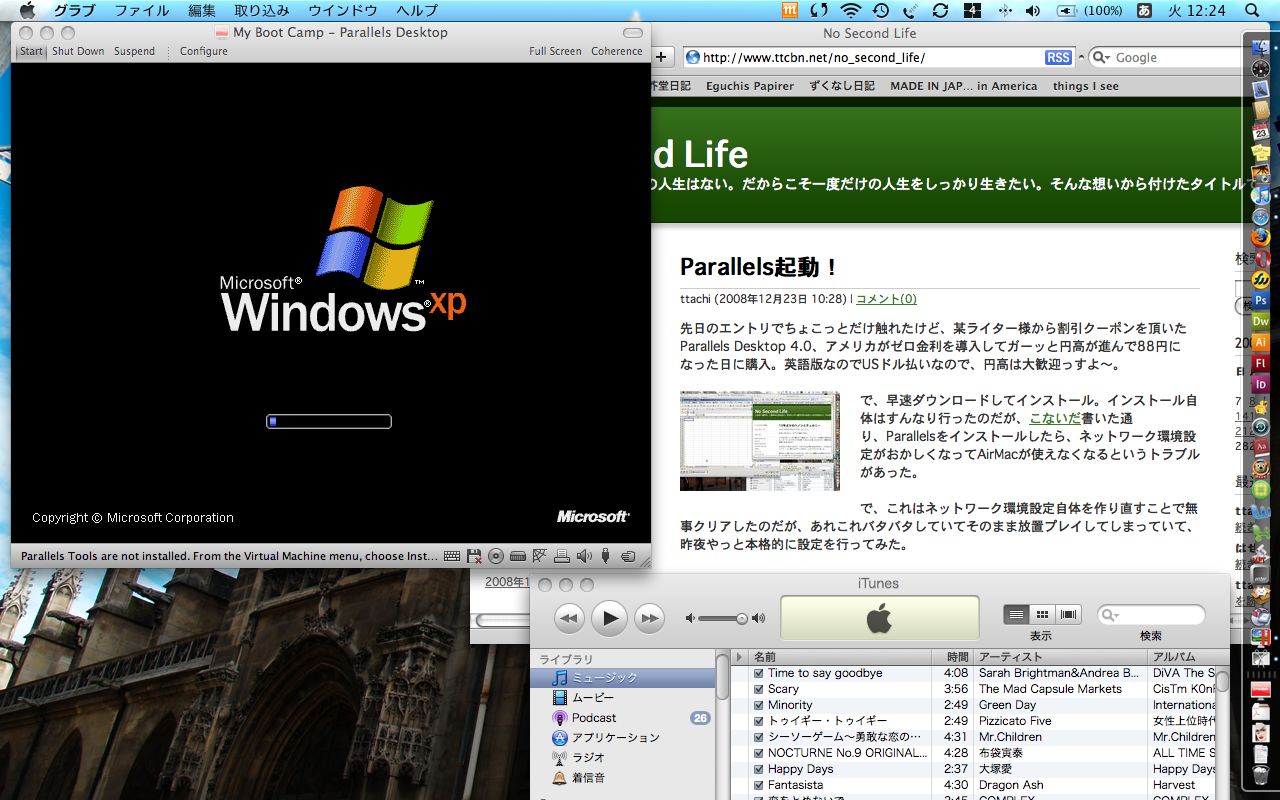The width and height of the screenshot is (1280, 800).
Task: Toggle checkbox for トゥイギー・トゥイギー
Action: pyautogui.click(x=758, y=721)
